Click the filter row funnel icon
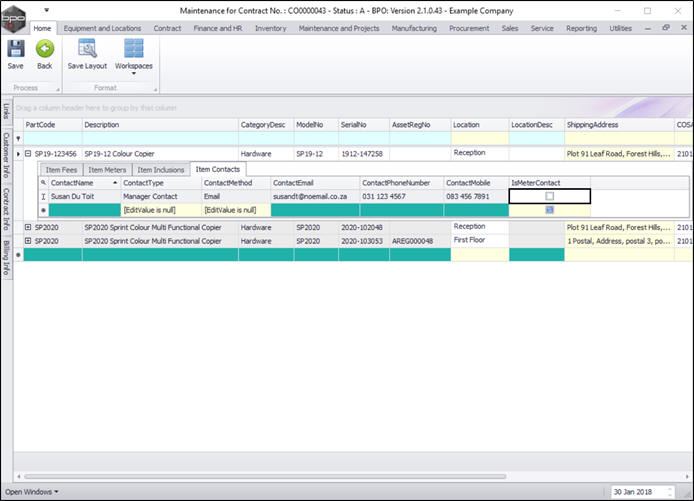The image size is (694, 501). [x=16, y=139]
